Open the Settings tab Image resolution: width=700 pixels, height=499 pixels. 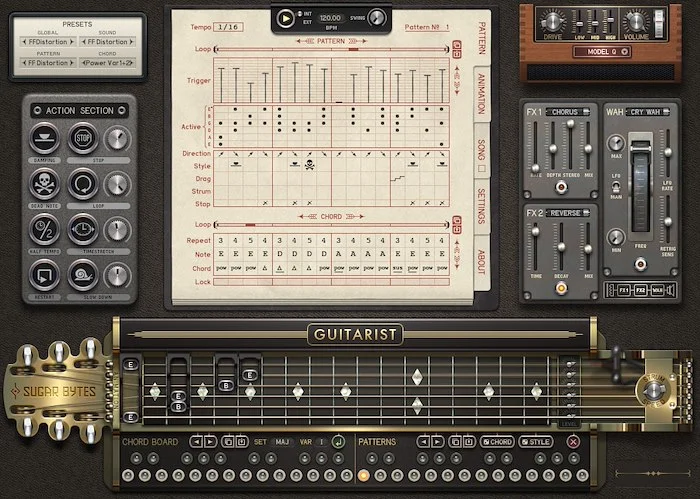(484, 206)
